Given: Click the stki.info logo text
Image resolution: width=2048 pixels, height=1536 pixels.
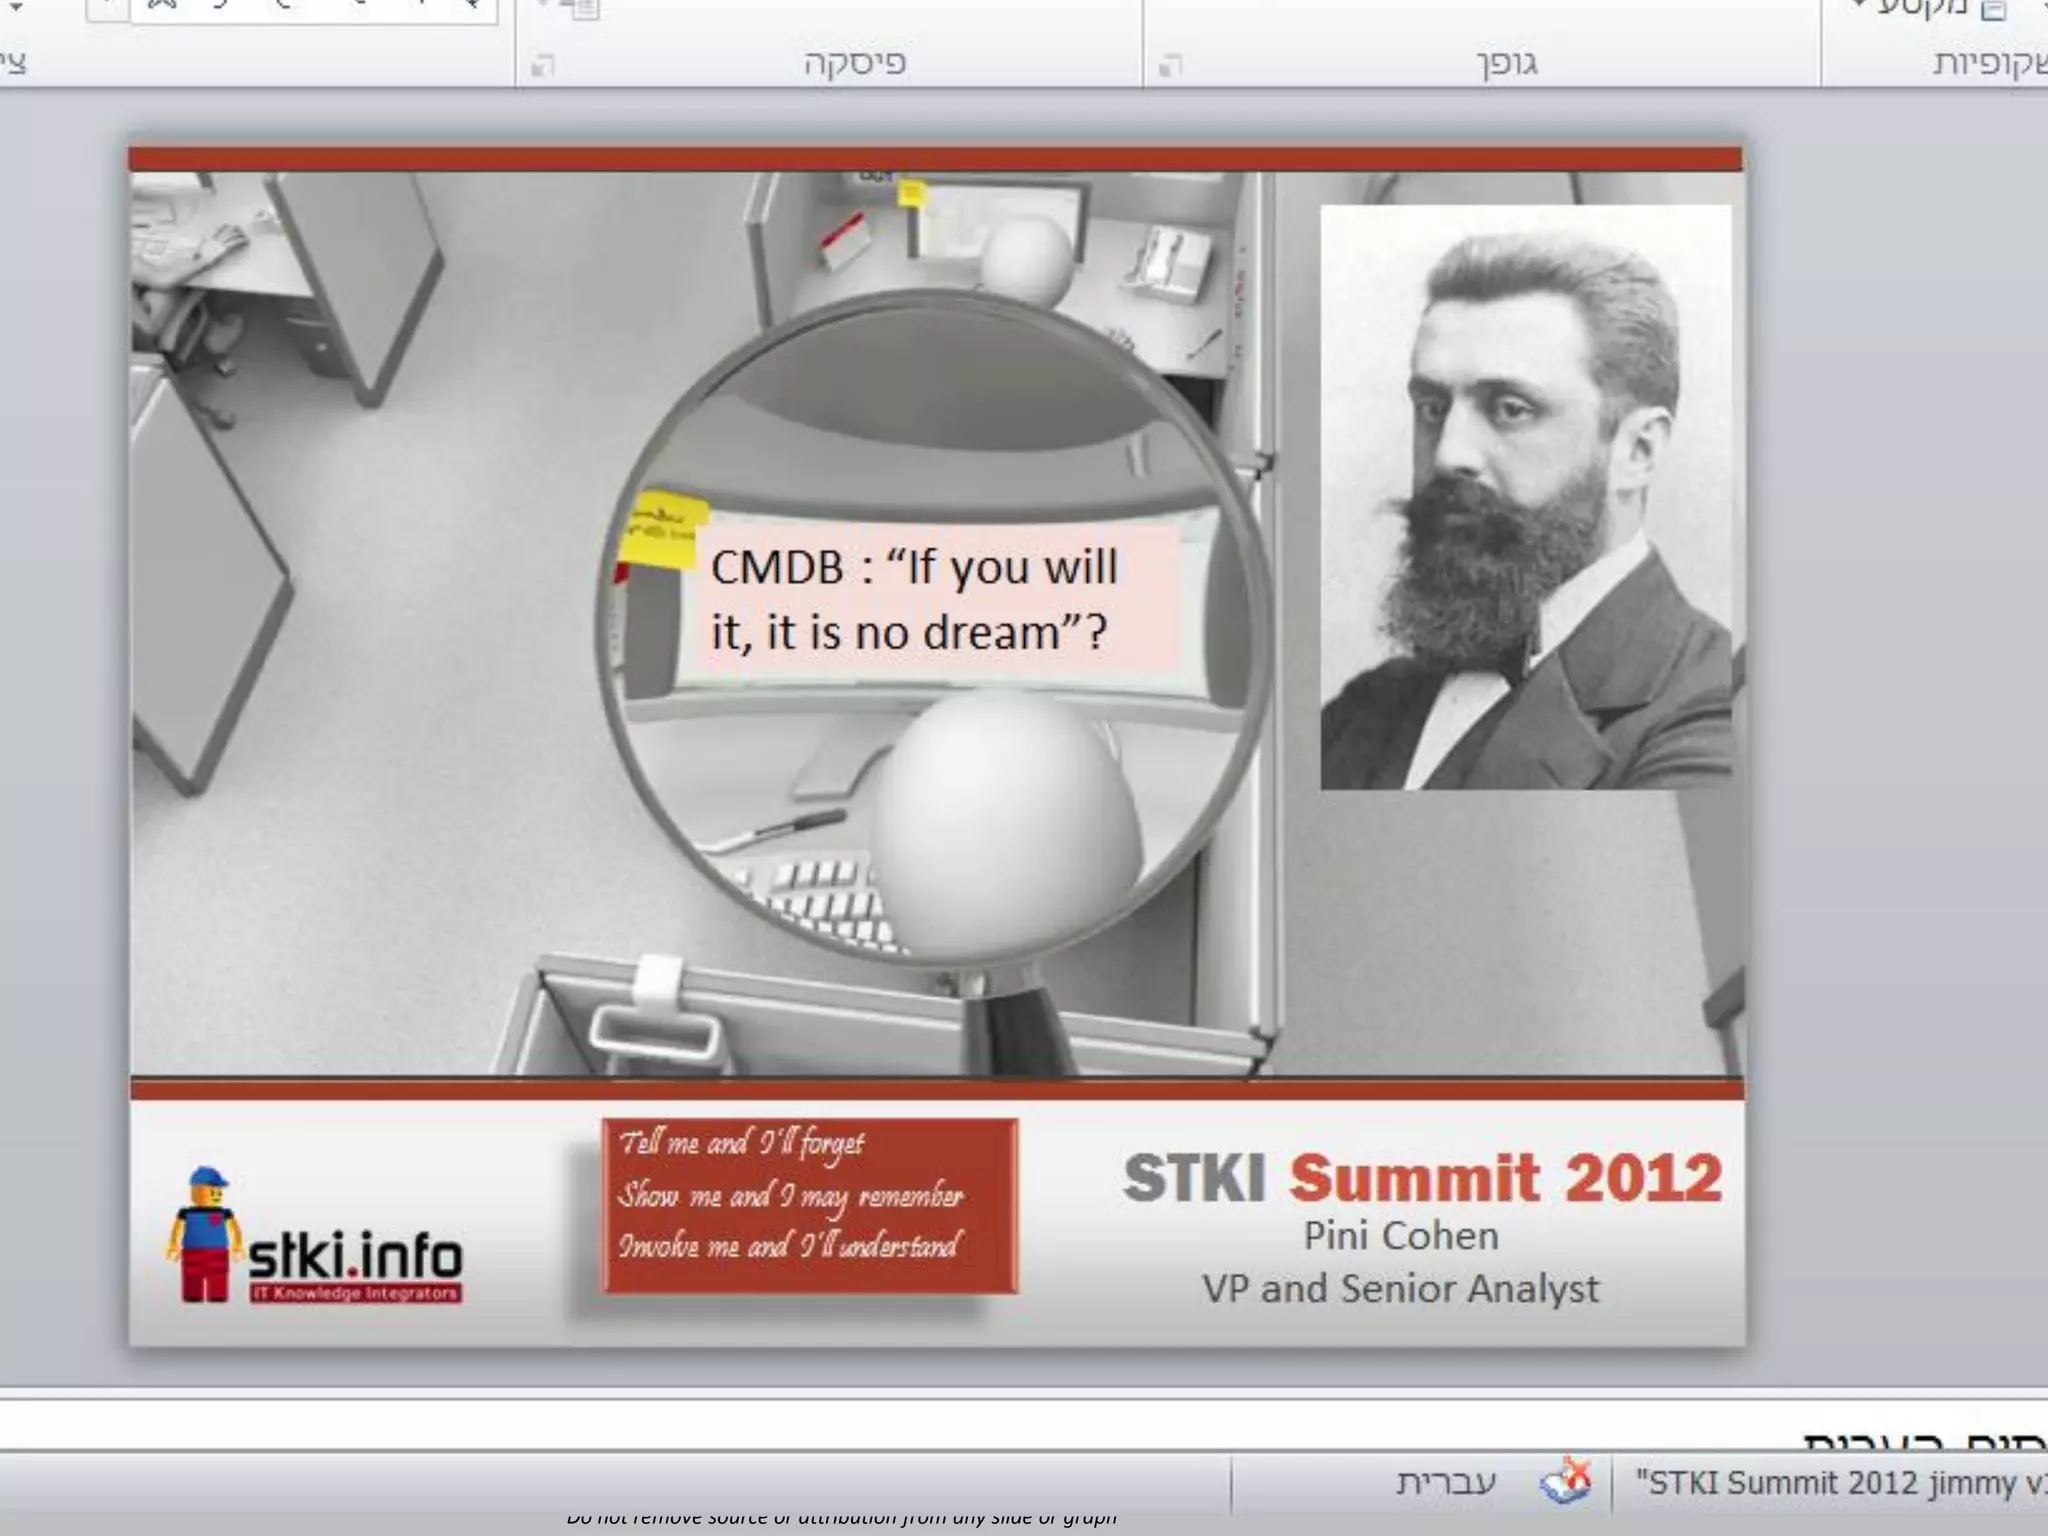Looking at the screenshot, I should coord(355,1256).
